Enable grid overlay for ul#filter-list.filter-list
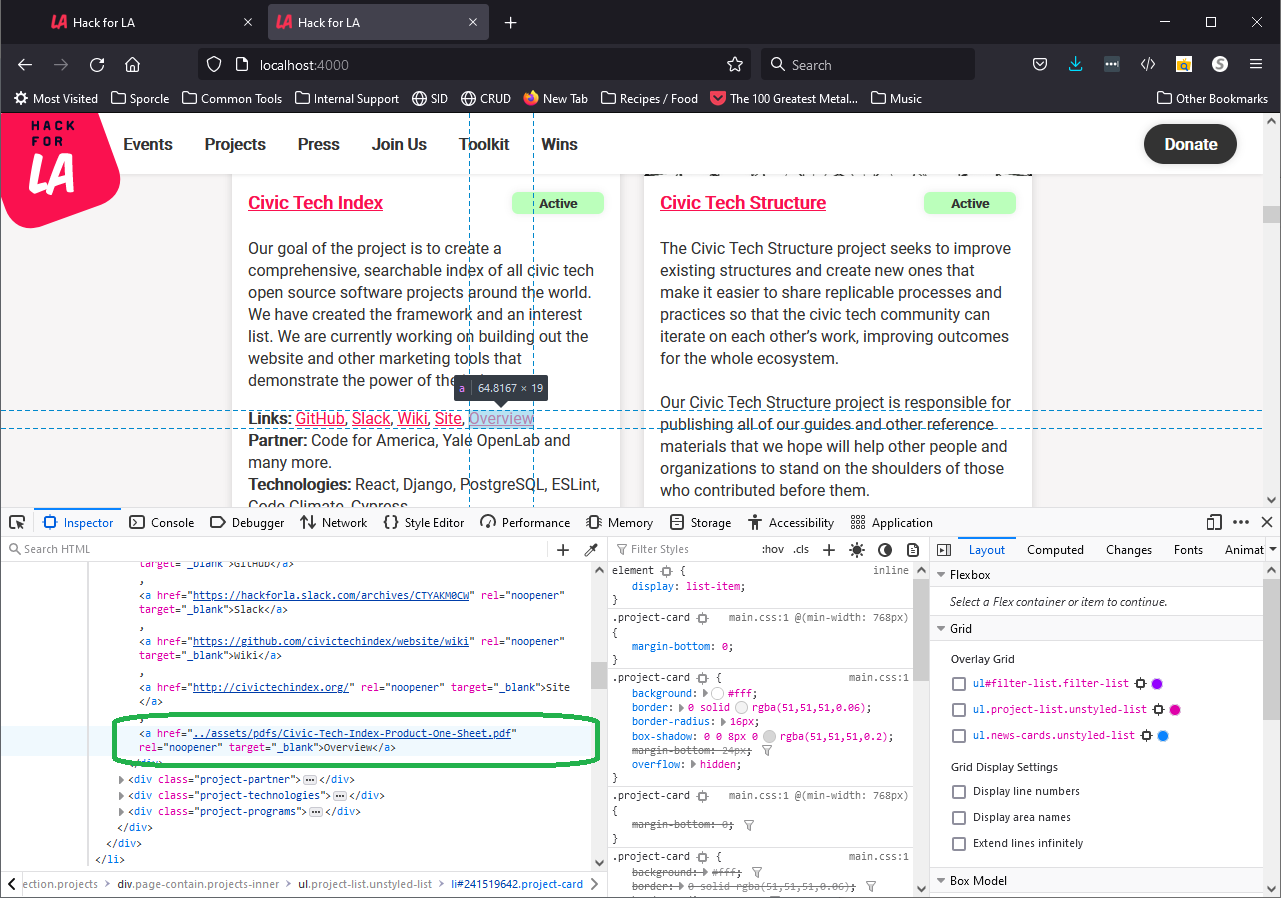Image resolution: width=1281 pixels, height=898 pixels. click(x=959, y=684)
